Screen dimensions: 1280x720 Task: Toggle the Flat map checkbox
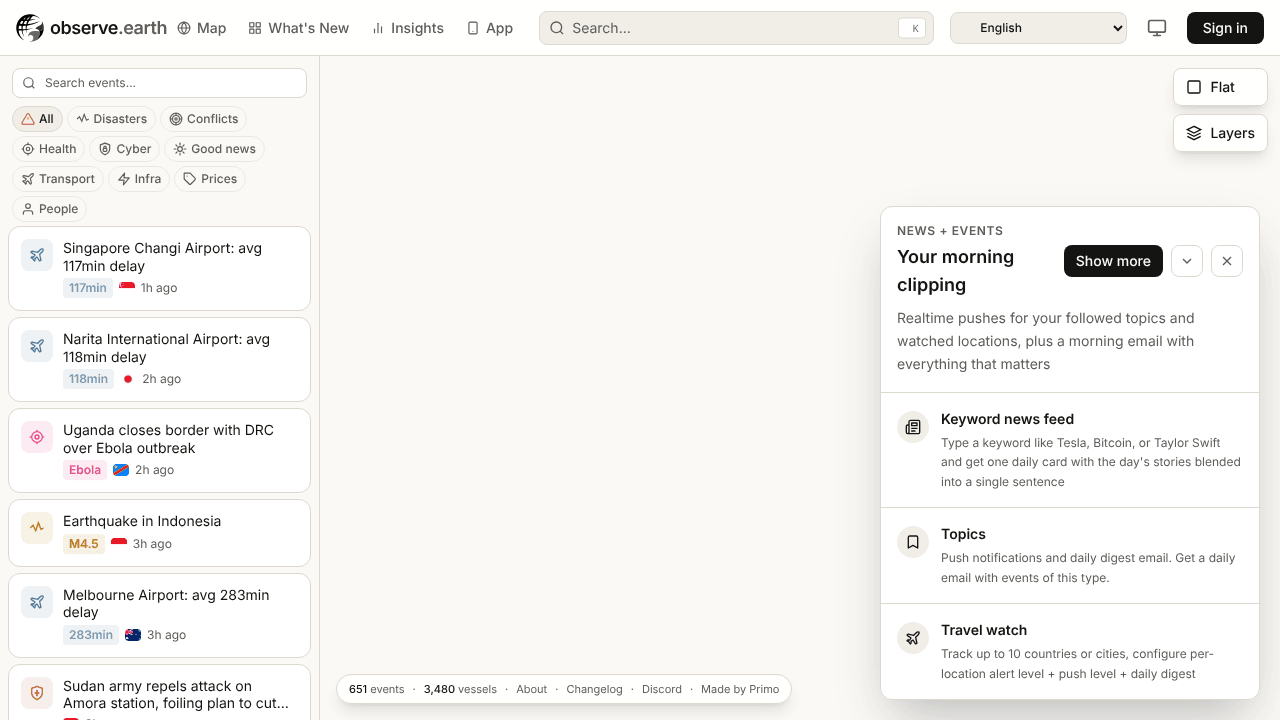1220,87
